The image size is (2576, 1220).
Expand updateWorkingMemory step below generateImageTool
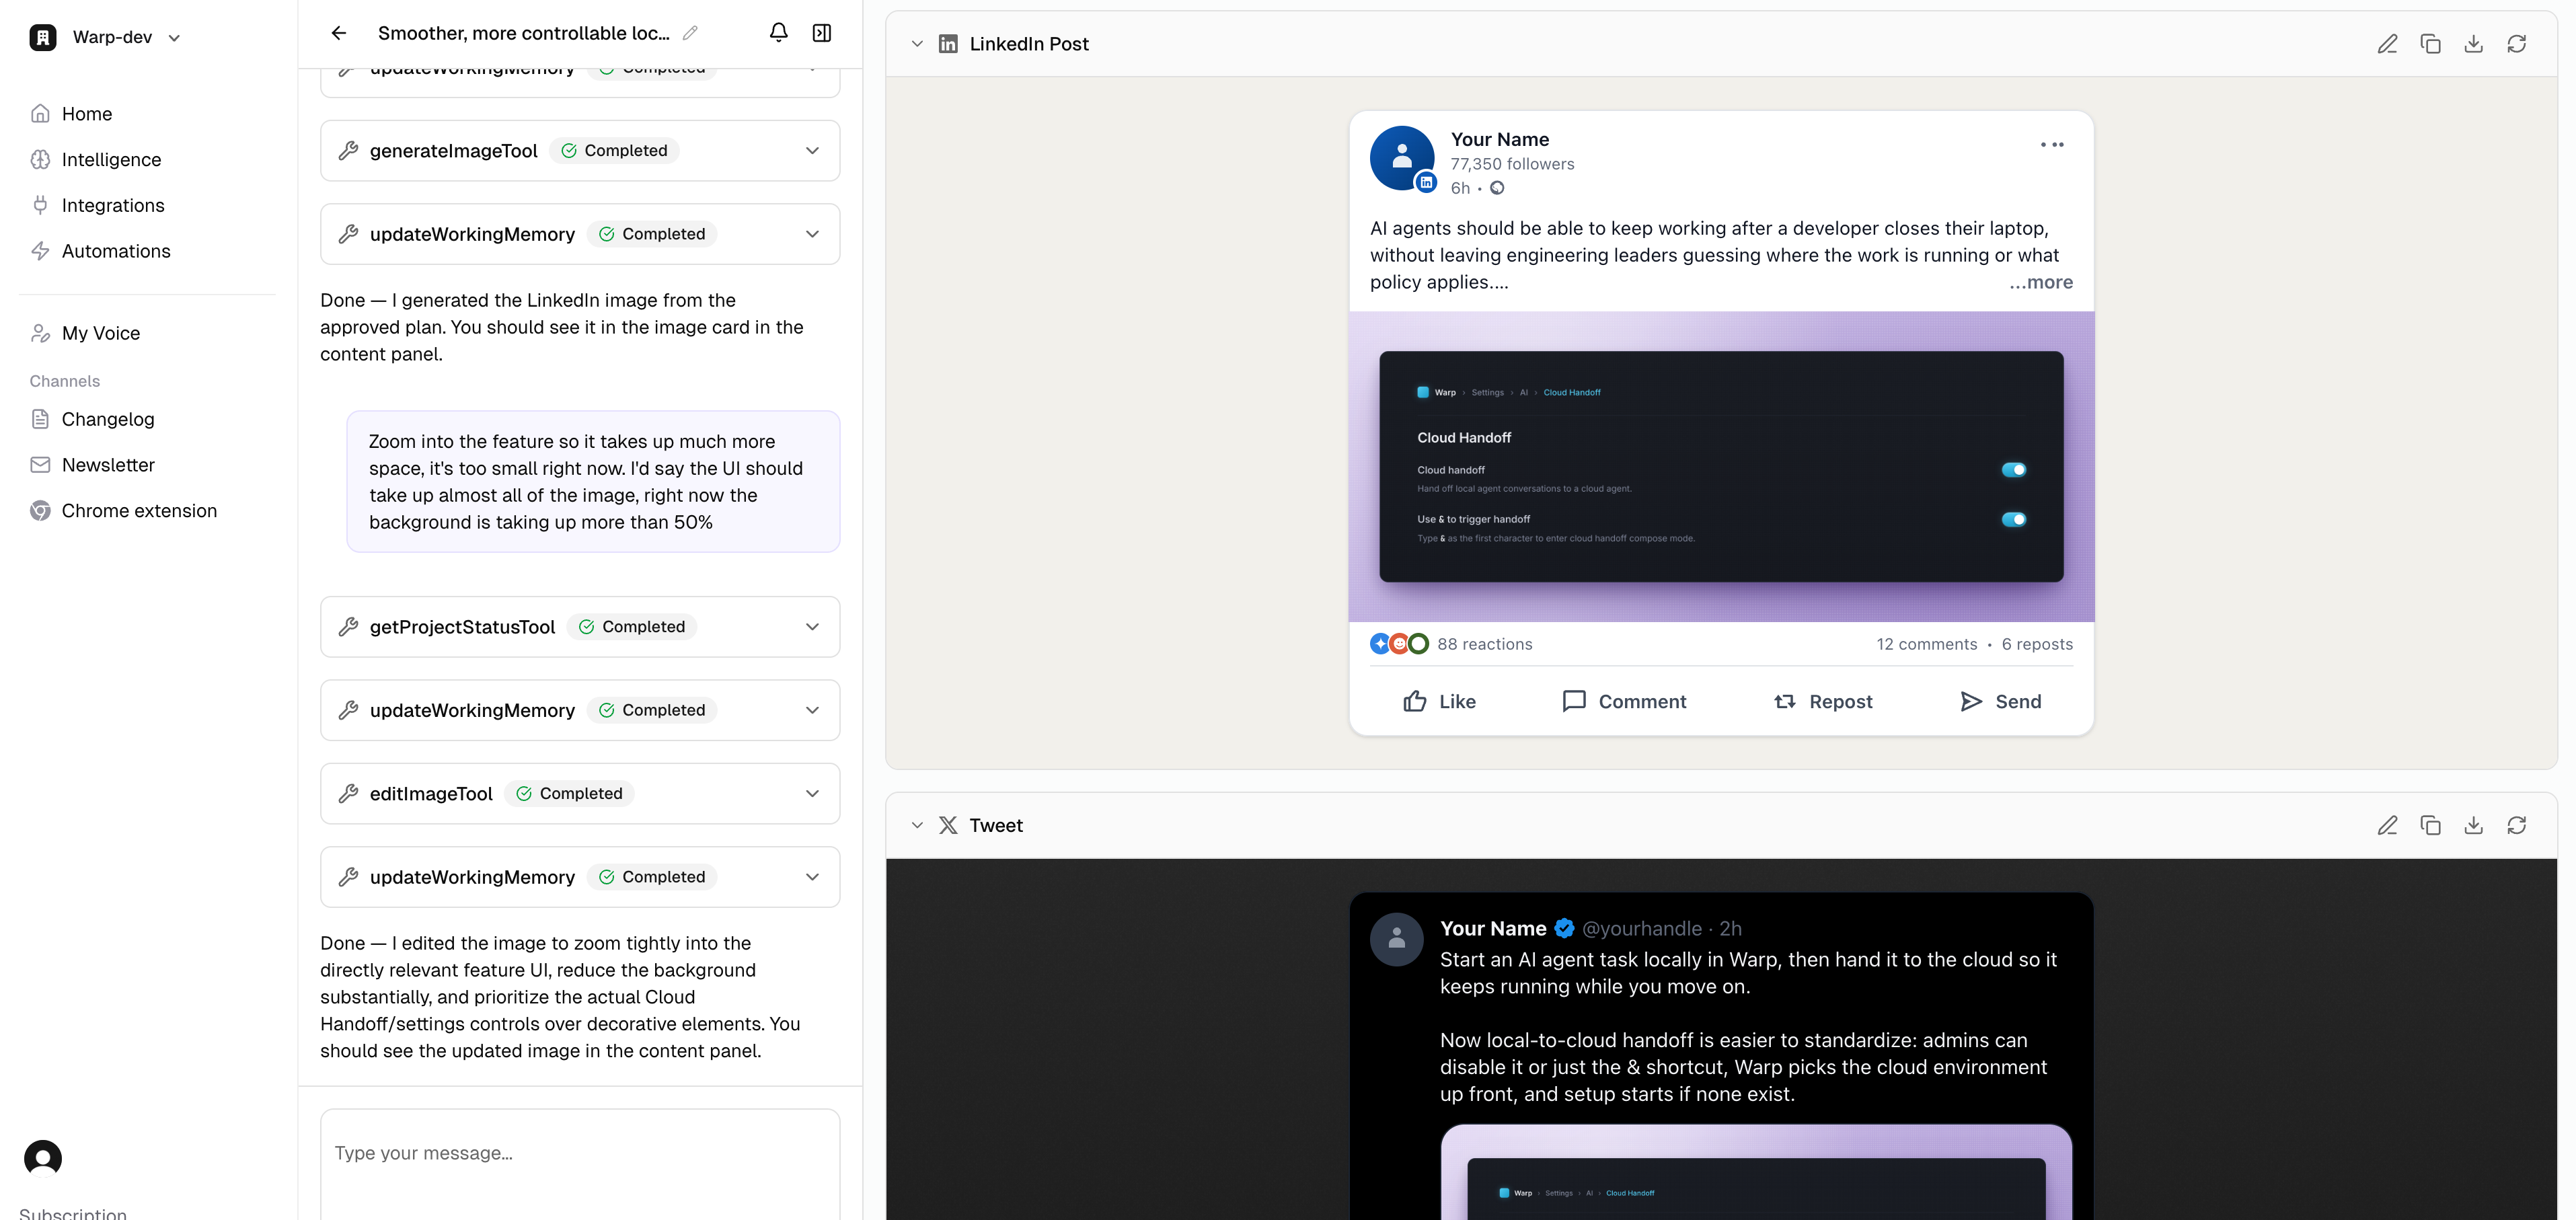[x=580, y=234]
